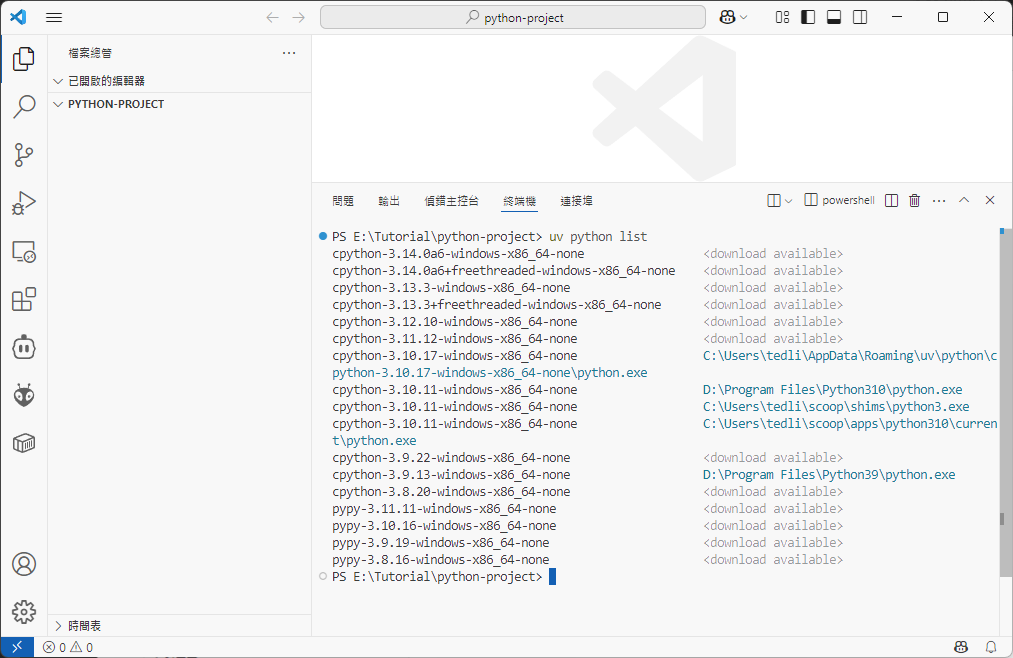The height and width of the screenshot is (658, 1013).
Task: Select the Source Control icon
Action: (24, 155)
